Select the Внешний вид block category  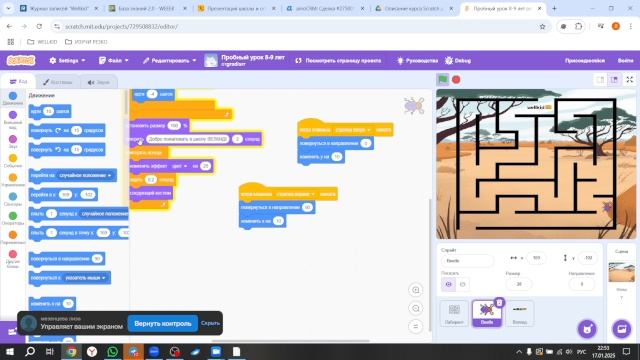pyautogui.click(x=13, y=116)
